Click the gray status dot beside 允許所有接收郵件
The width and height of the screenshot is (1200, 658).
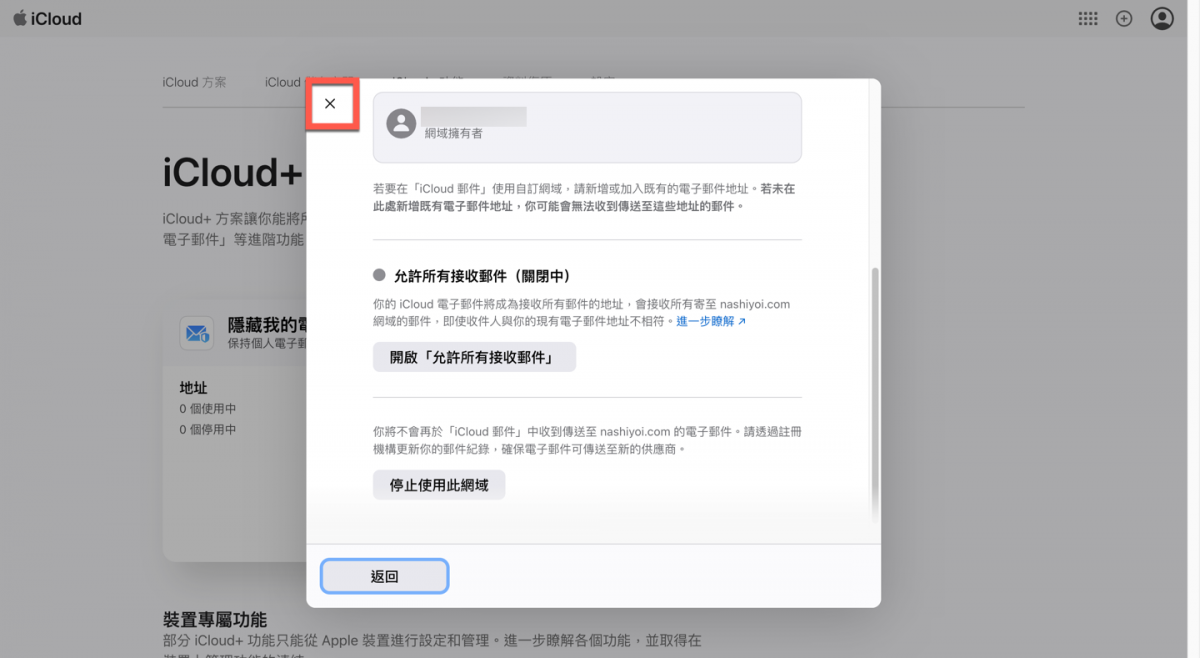[x=379, y=275]
